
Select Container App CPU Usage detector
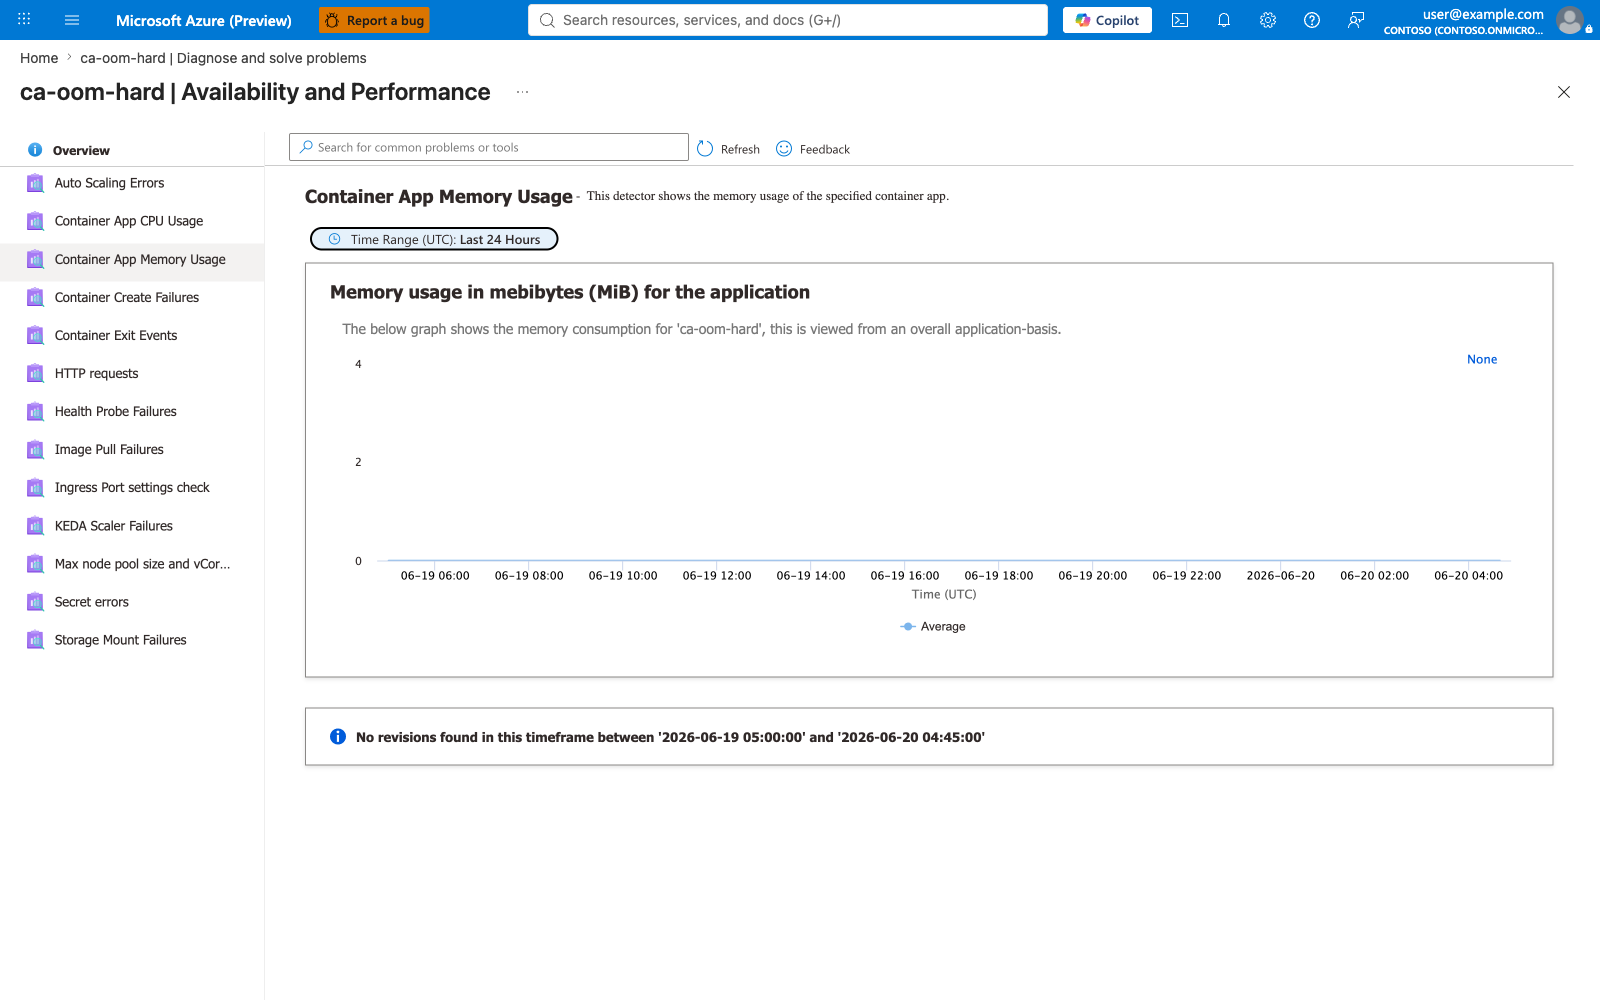132,221
